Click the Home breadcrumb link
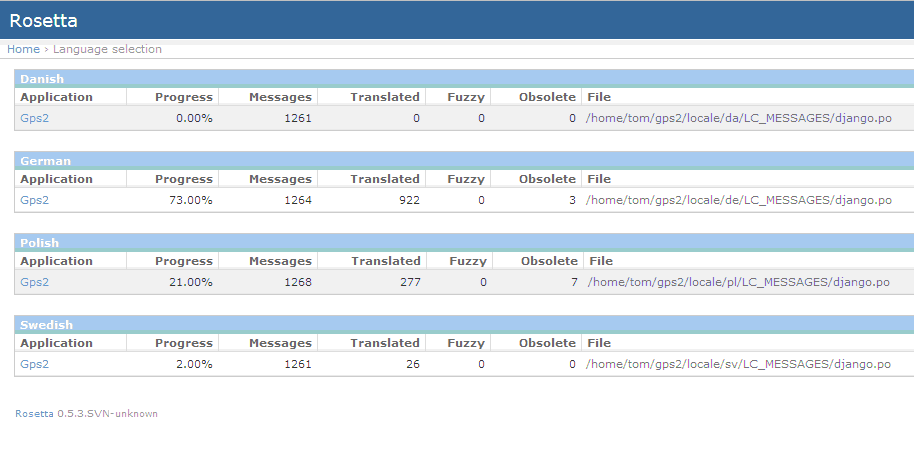This screenshot has height=464, width=914. (23, 49)
